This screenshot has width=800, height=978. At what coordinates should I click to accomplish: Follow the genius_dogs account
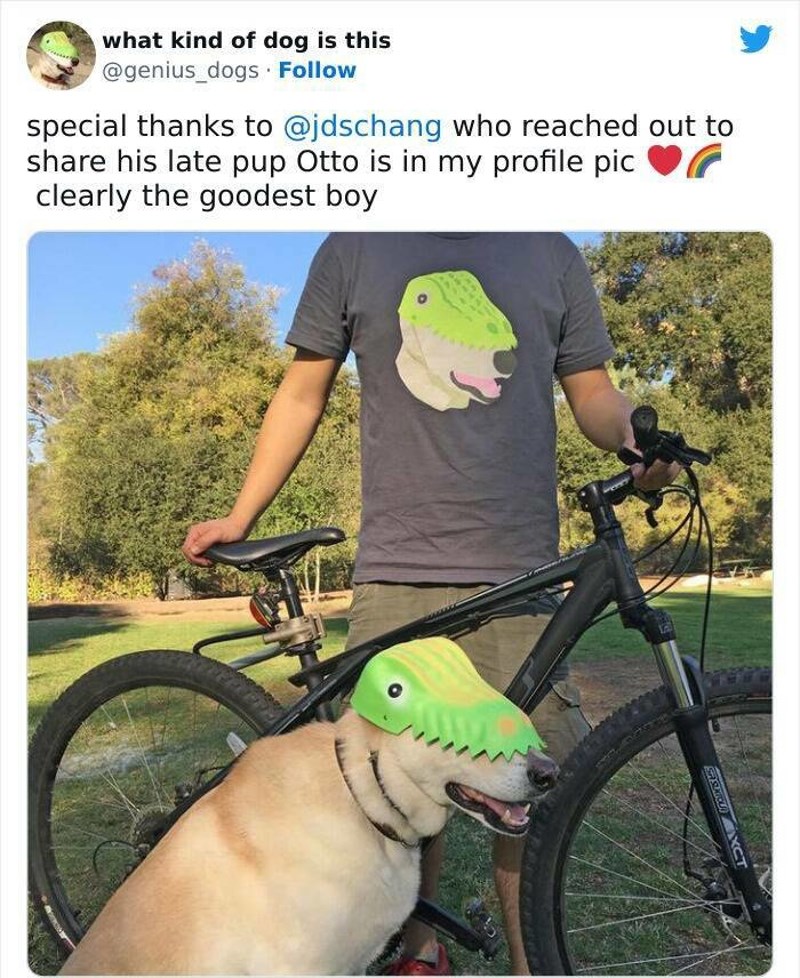[x=317, y=70]
